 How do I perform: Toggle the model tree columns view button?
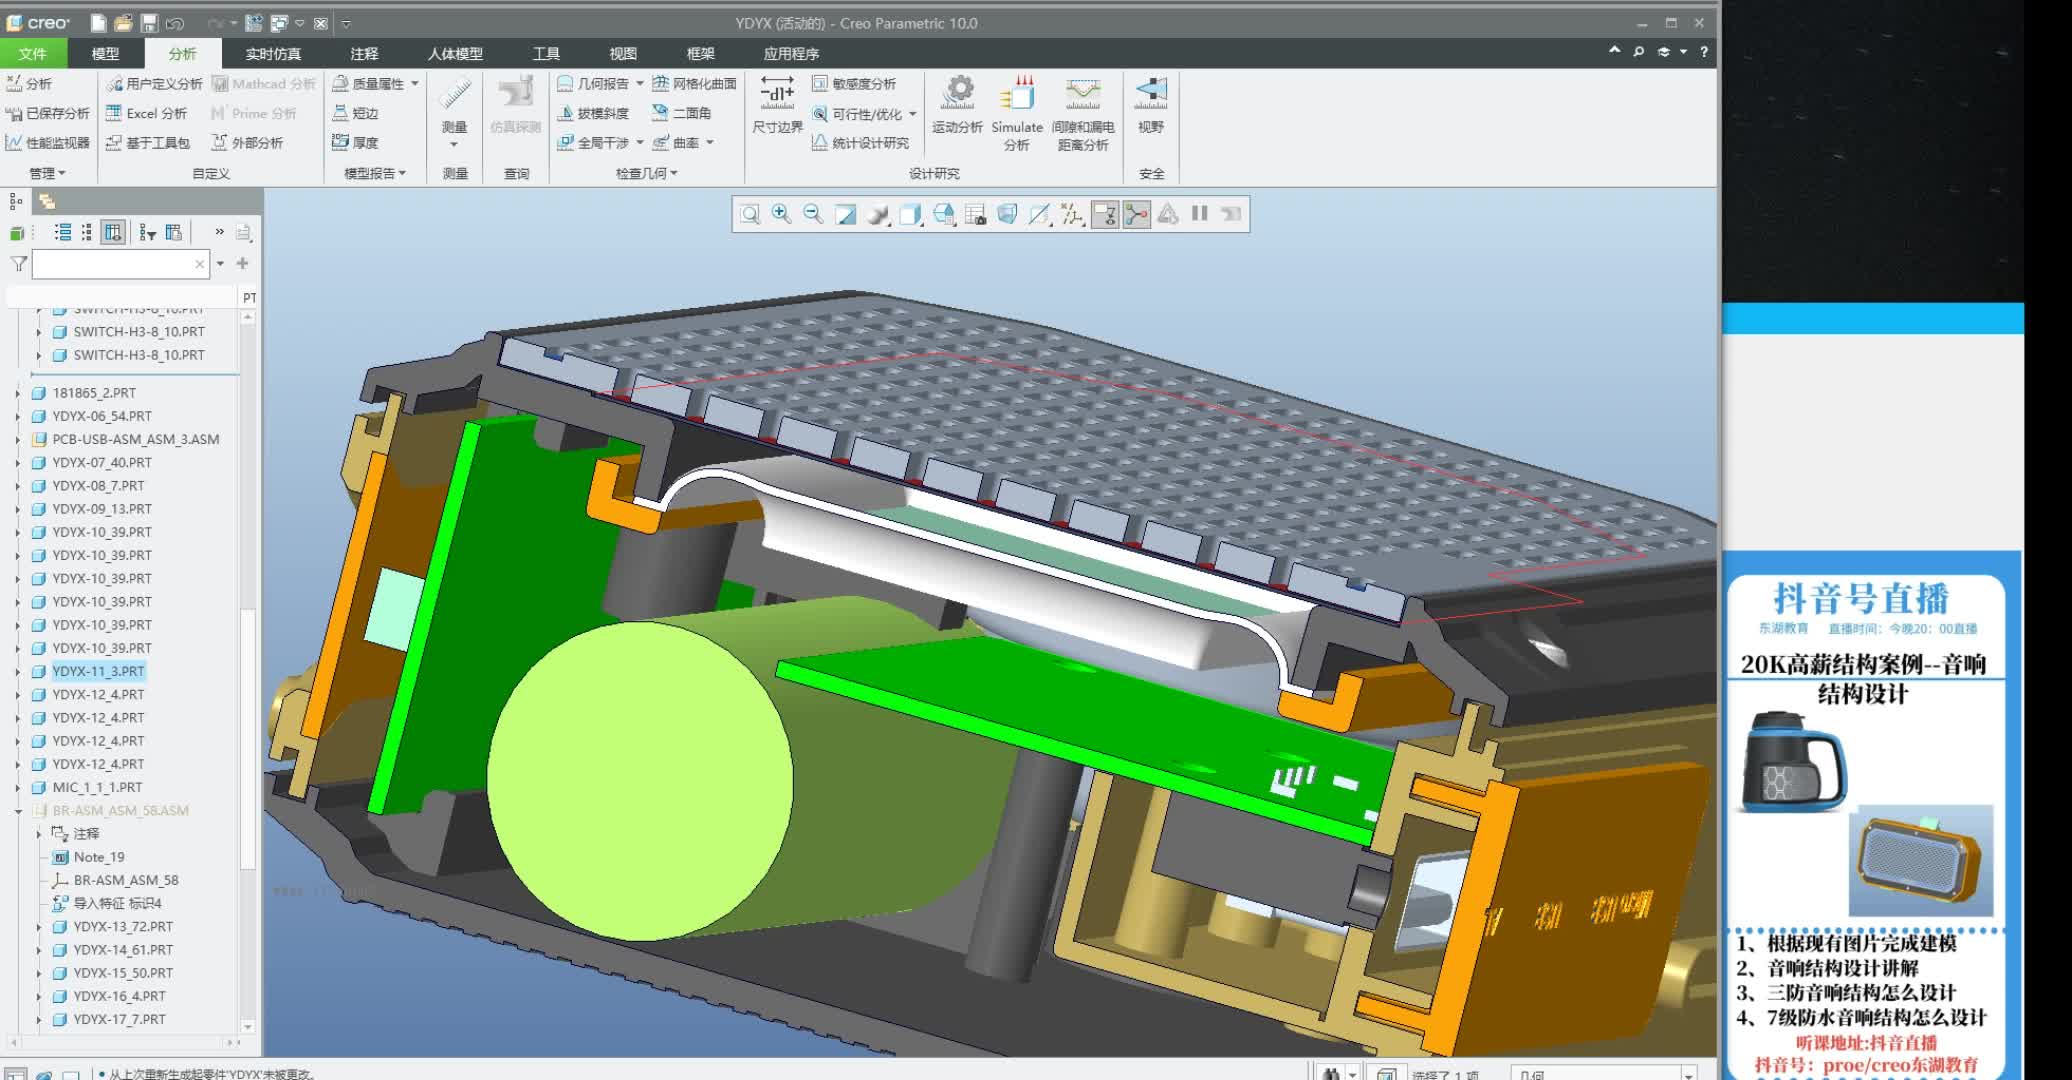tap(113, 233)
